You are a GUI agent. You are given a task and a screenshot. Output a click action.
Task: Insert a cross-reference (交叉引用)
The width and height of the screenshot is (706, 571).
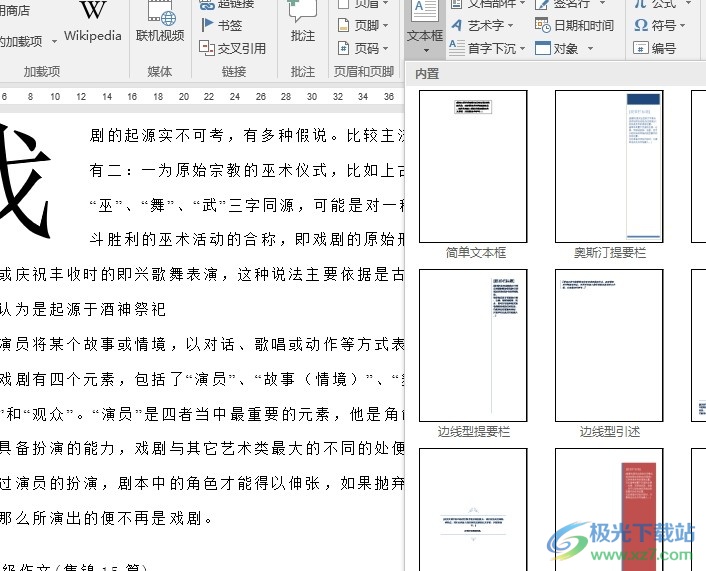pyautogui.click(x=233, y=48)
